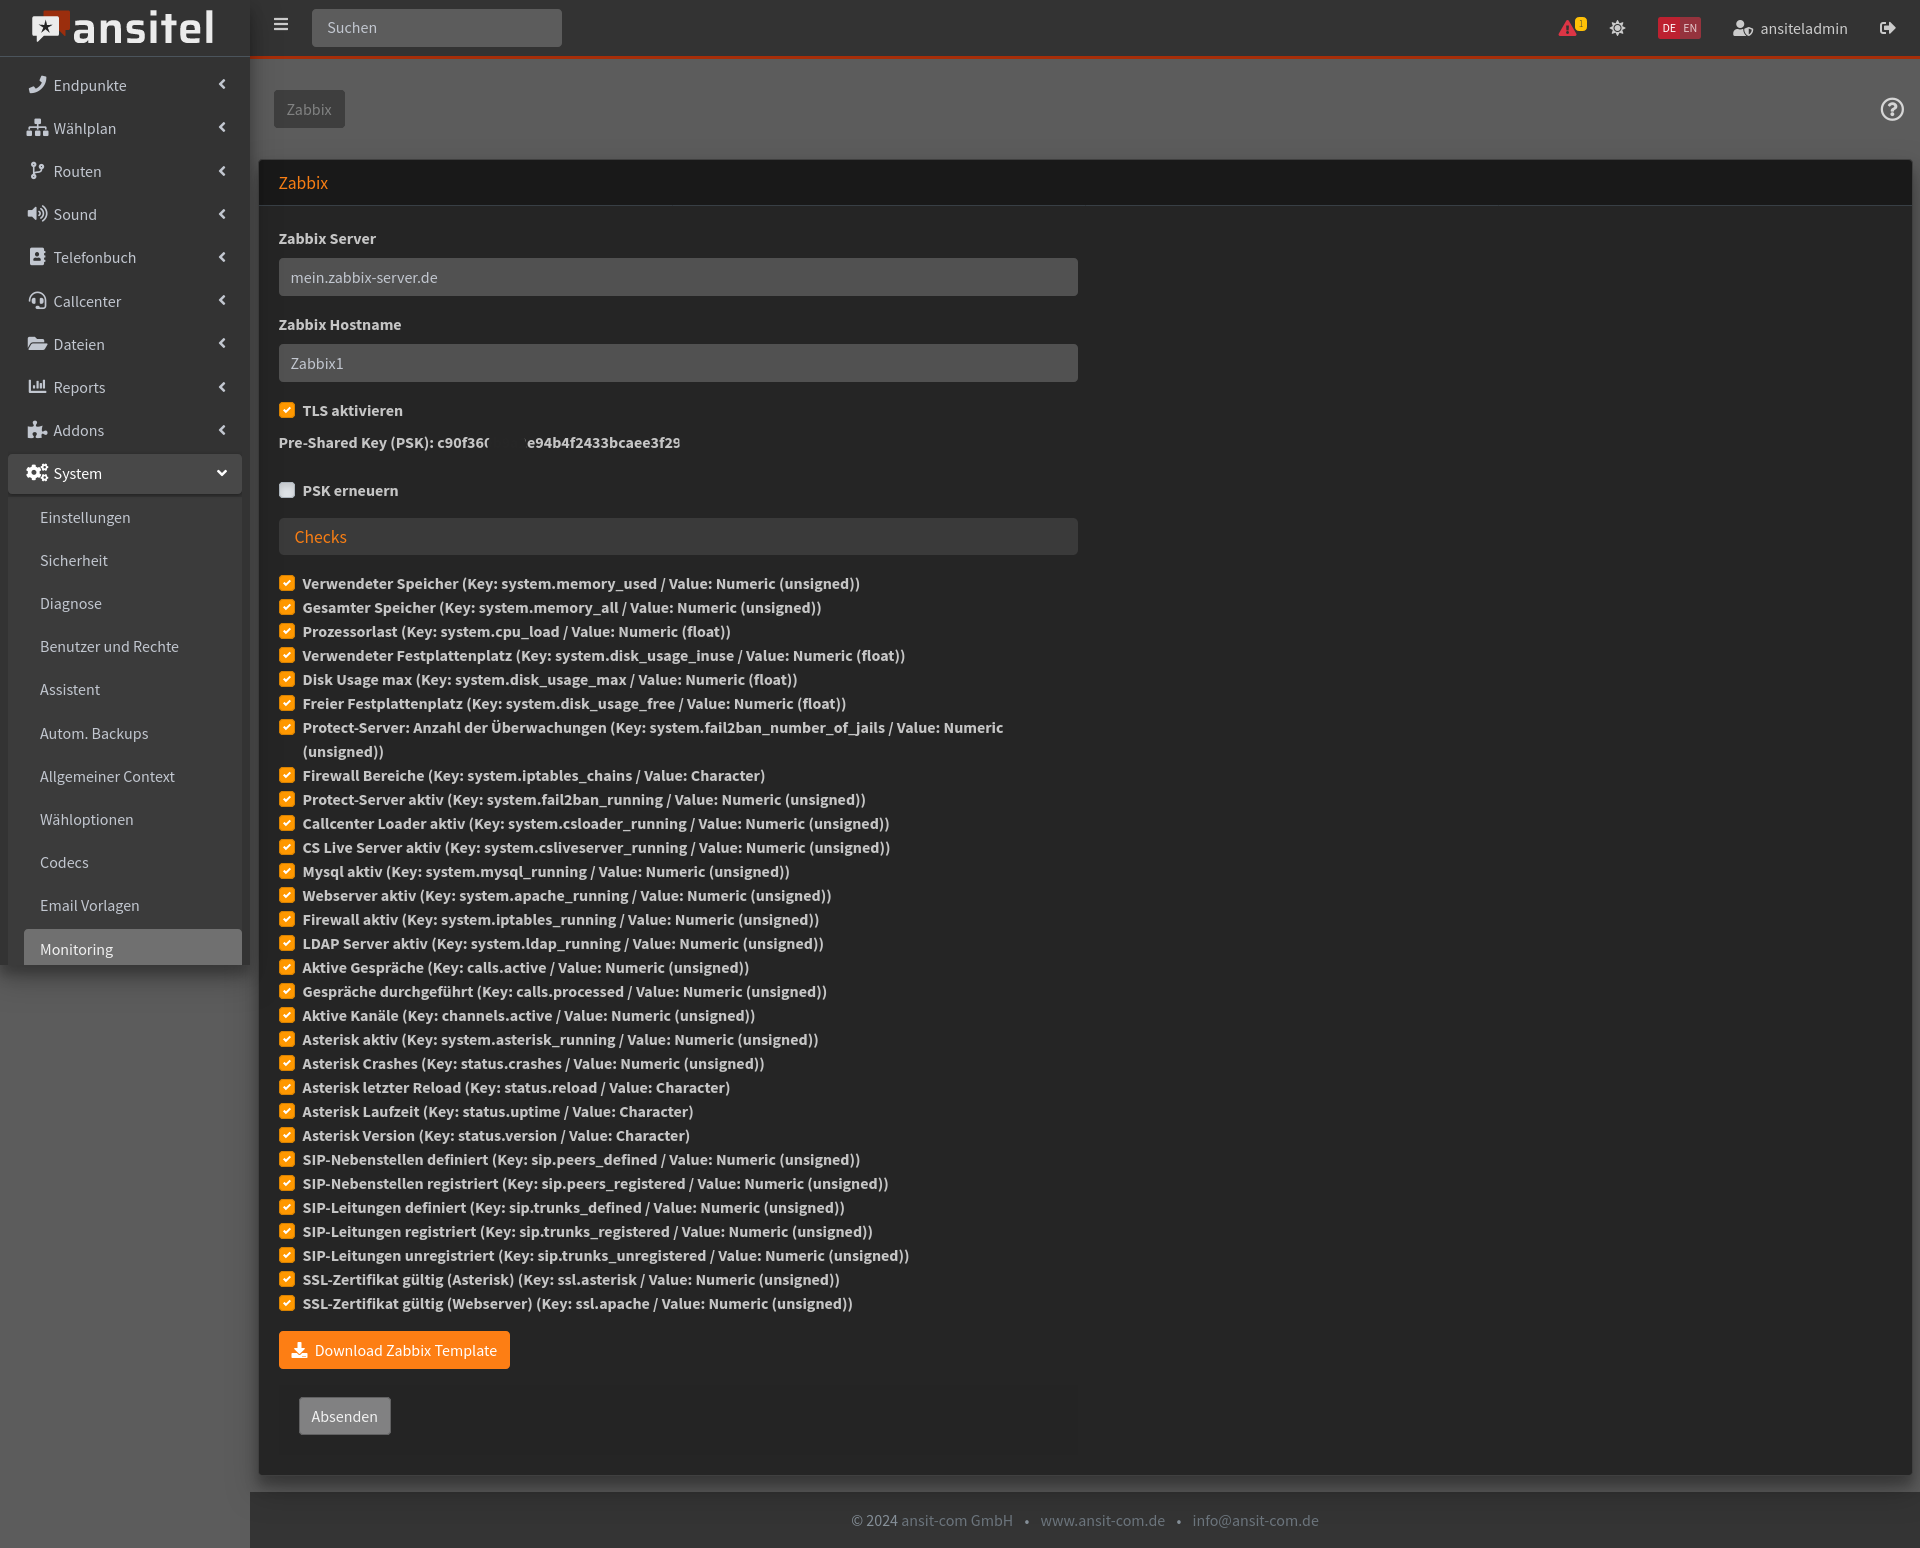The height and width of the screenshot is (1548, 1920).
Task: Click the Reports chart icon in the sidebar
Action: click(37, 387)
